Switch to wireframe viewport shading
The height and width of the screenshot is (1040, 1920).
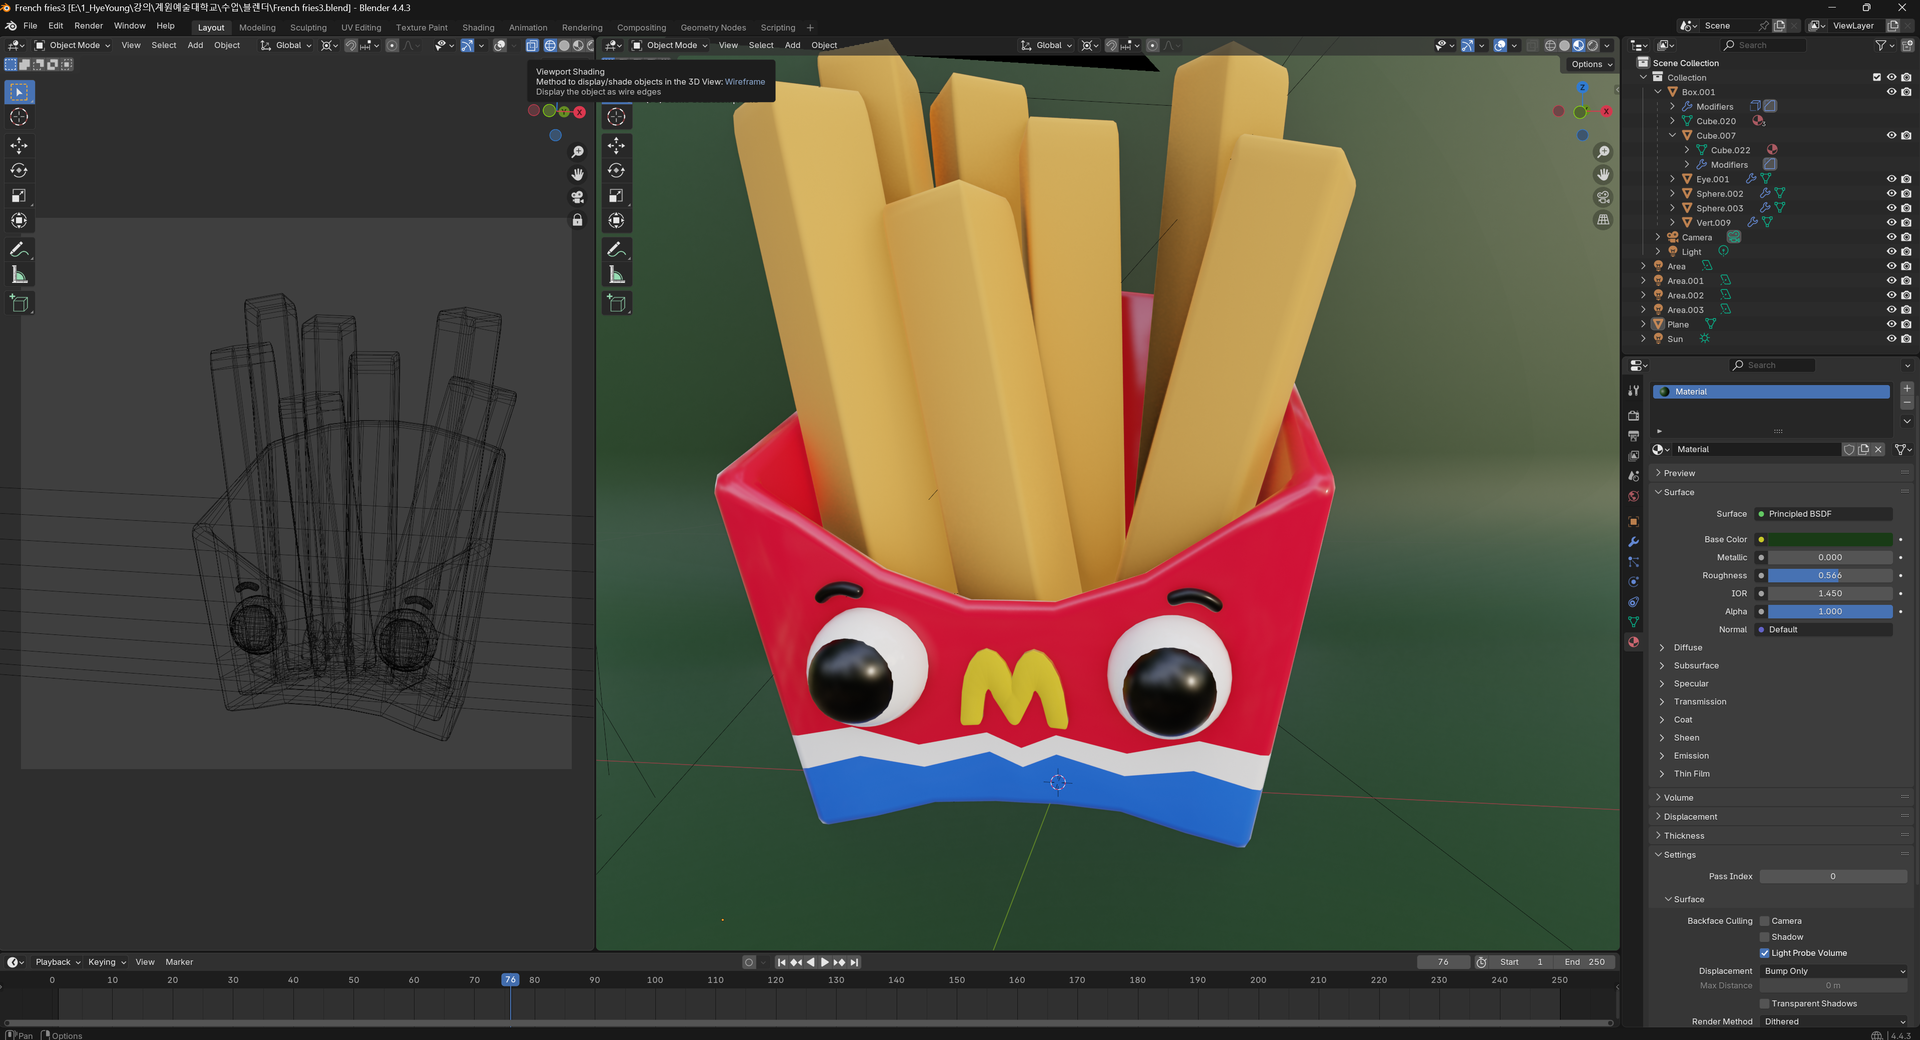pyautogui.click(x=1551, y=45)
